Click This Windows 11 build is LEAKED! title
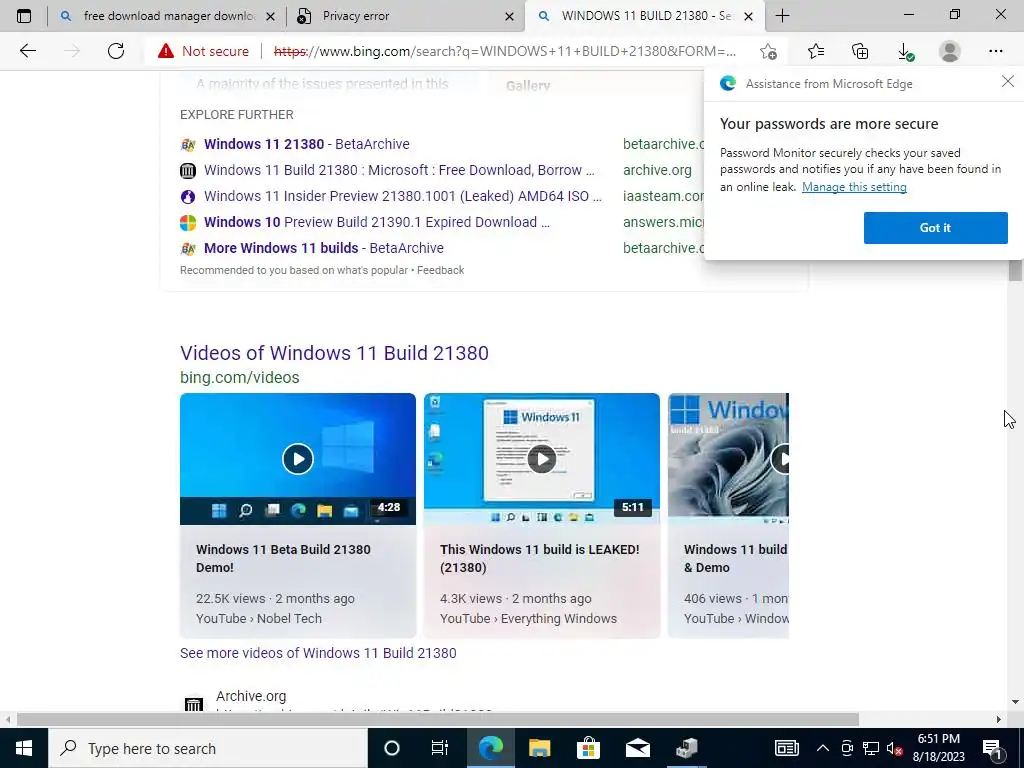 (539, 558)
